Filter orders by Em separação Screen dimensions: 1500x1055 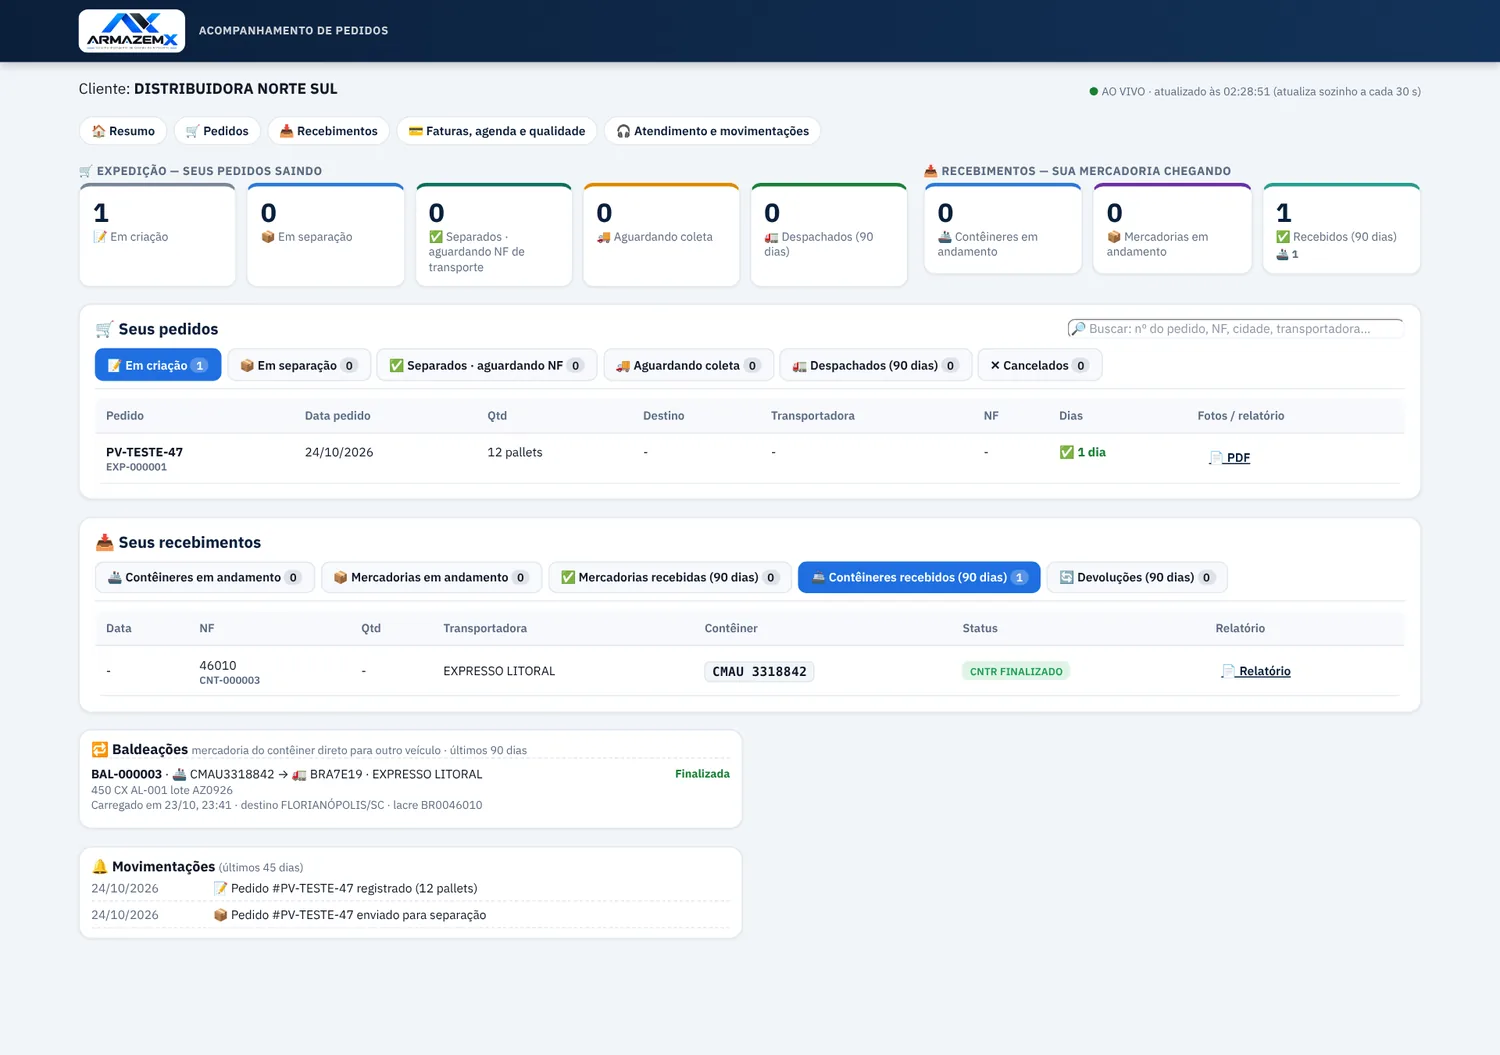click(x=299, y=365)
